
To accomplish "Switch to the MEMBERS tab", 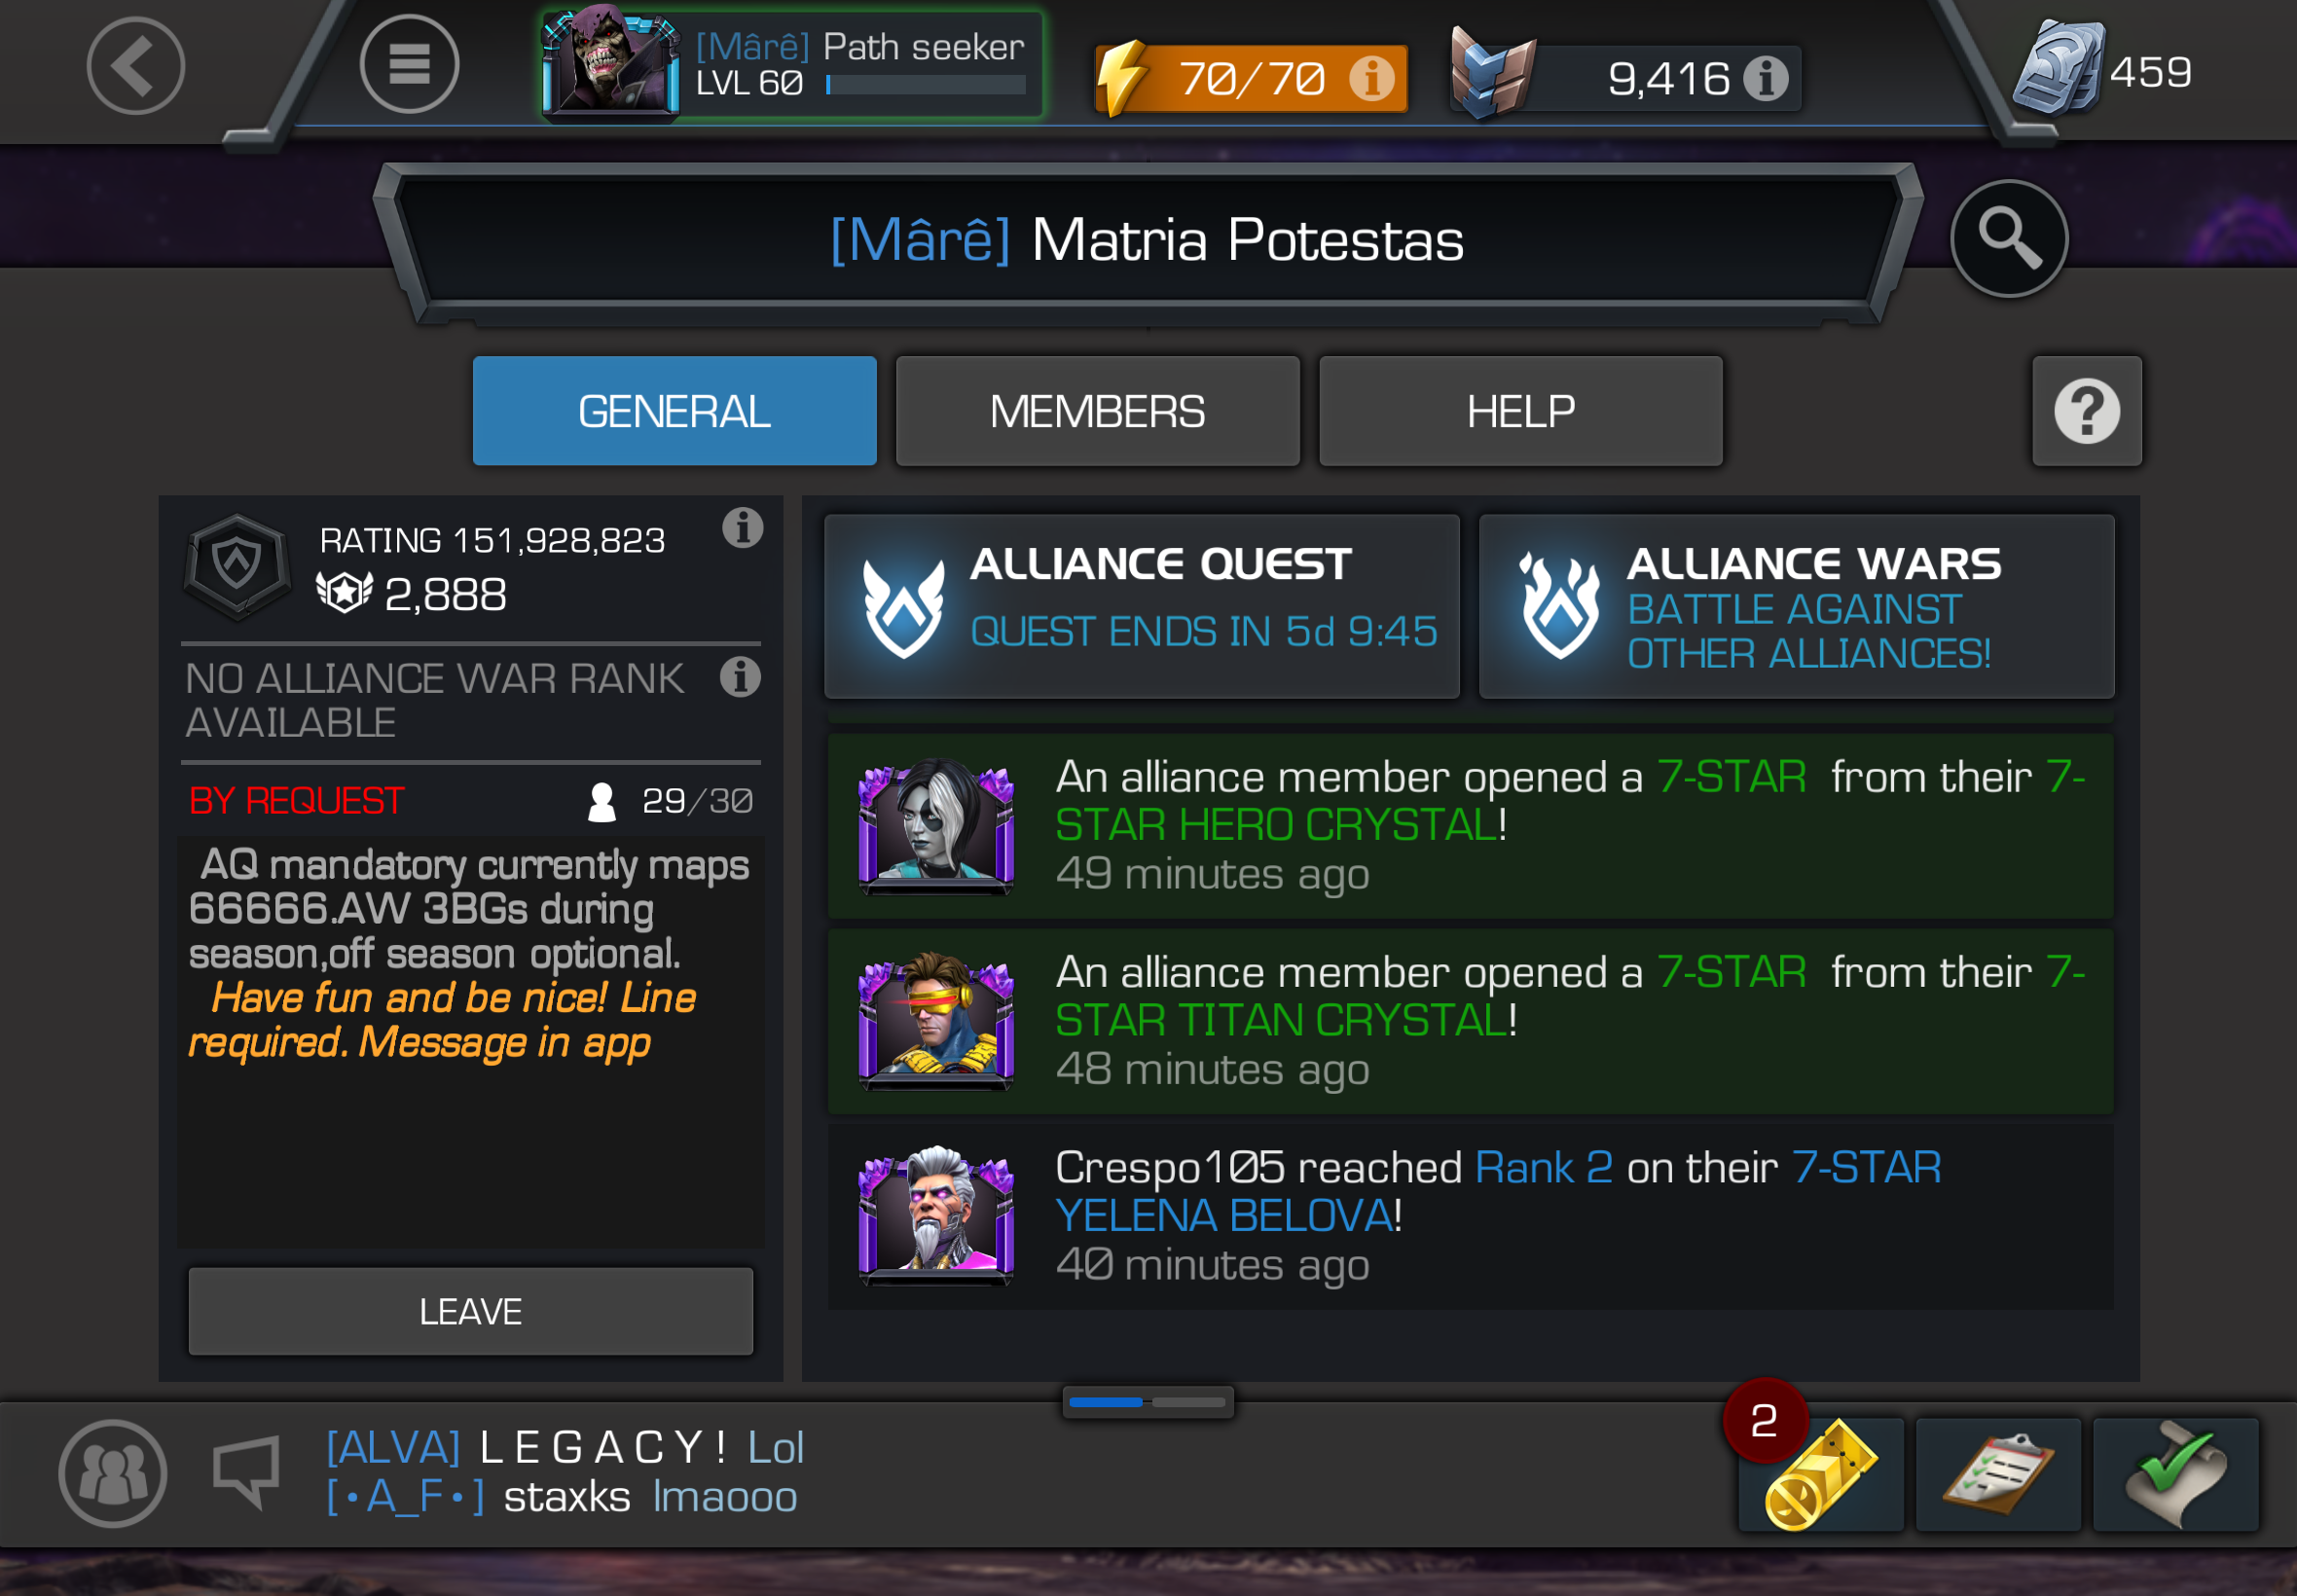I will click(1098, 411).
